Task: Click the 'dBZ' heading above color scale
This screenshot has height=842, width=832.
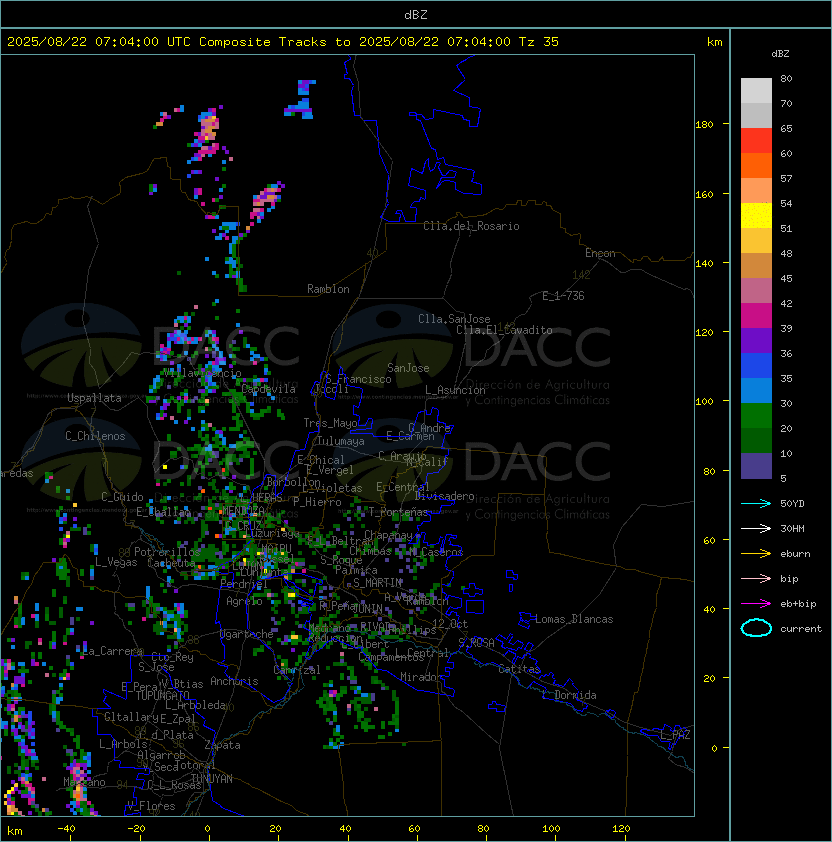Action: (x=780, y=54)
